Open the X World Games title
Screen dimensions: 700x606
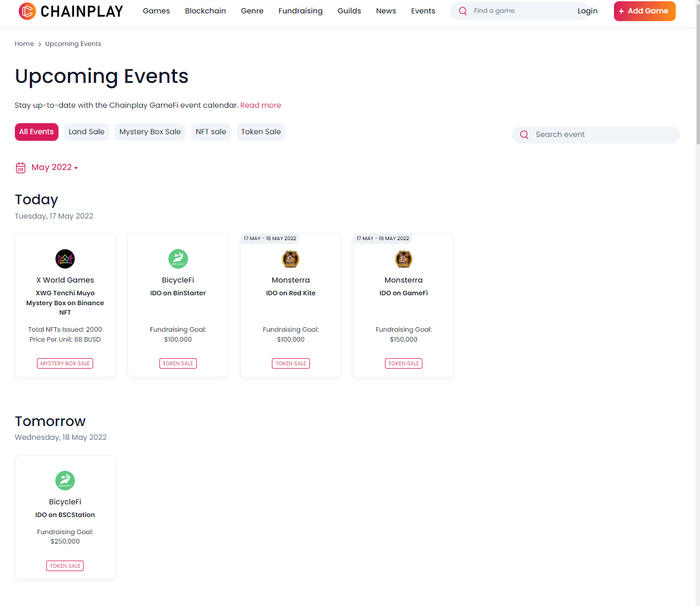point(65,280)
